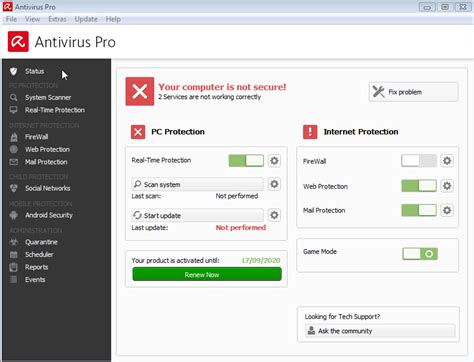
Task: Open the Extras menu
Action: [57, 19]
